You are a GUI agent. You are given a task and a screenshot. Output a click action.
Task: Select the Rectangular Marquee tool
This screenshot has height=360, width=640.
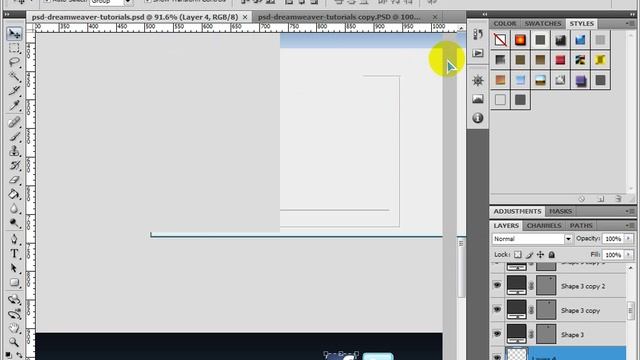pyautogui.click(x=14, y=48)
